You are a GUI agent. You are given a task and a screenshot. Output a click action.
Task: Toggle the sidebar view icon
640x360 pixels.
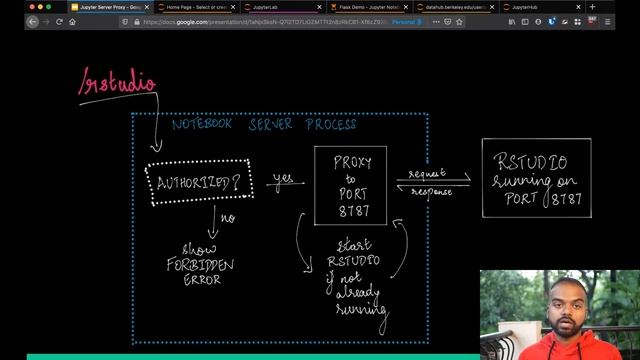point(525,22)
